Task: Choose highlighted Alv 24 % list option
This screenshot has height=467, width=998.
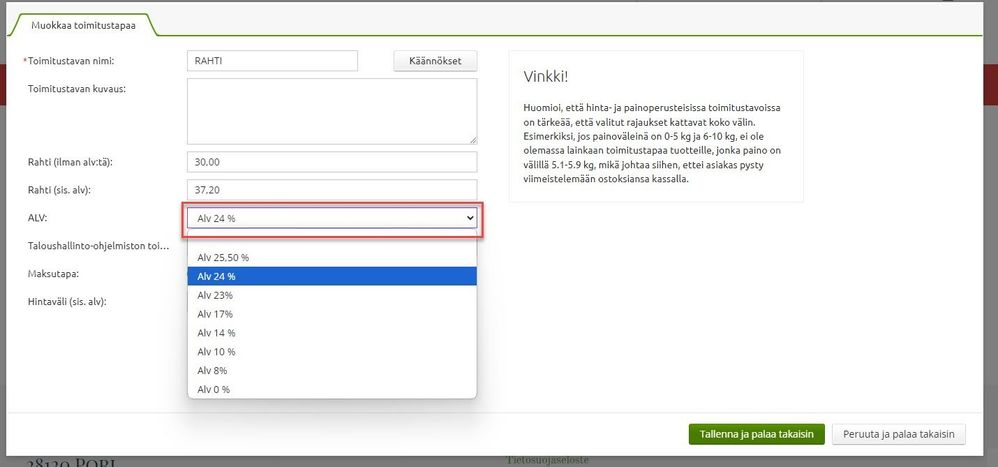Action: point(332,276)
